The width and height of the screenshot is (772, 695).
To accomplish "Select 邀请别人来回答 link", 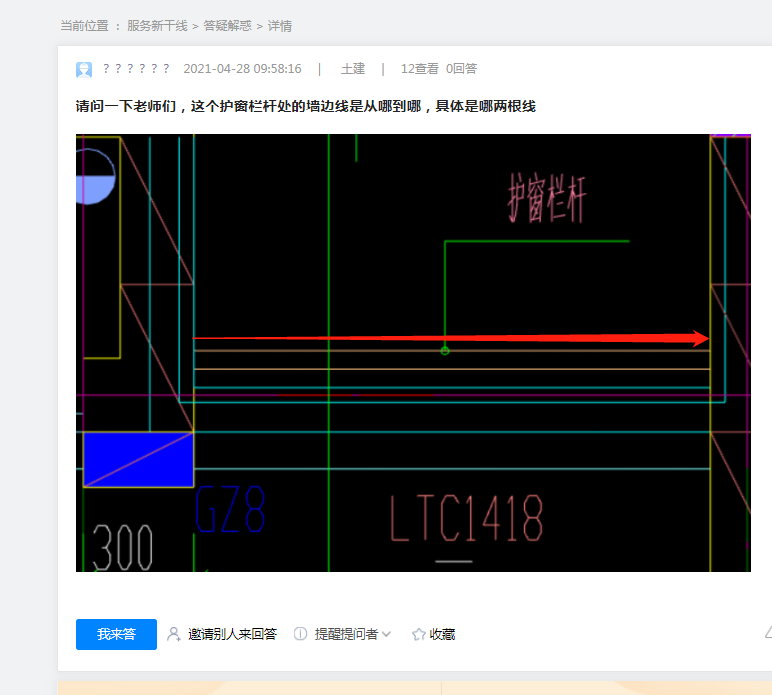I will click(232, 634).
